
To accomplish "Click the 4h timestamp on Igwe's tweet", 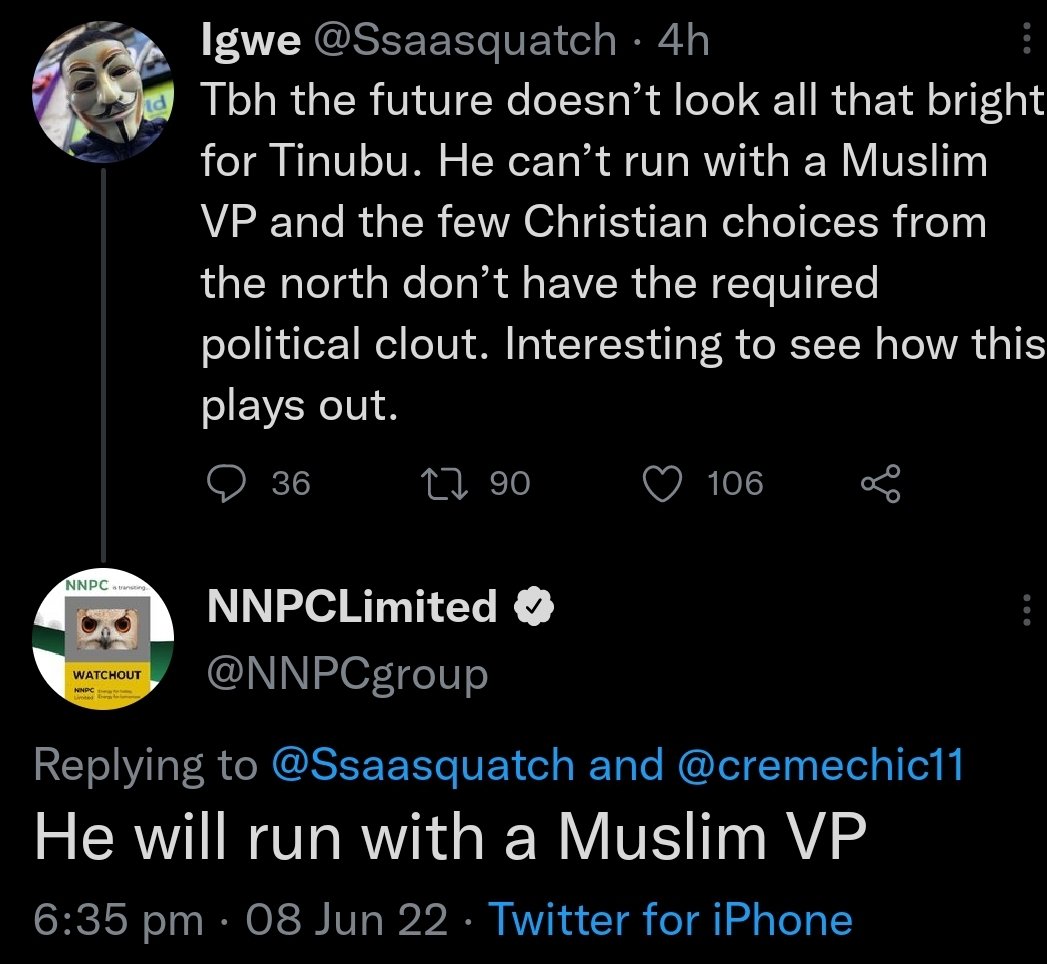I will [x=684, y=41].
